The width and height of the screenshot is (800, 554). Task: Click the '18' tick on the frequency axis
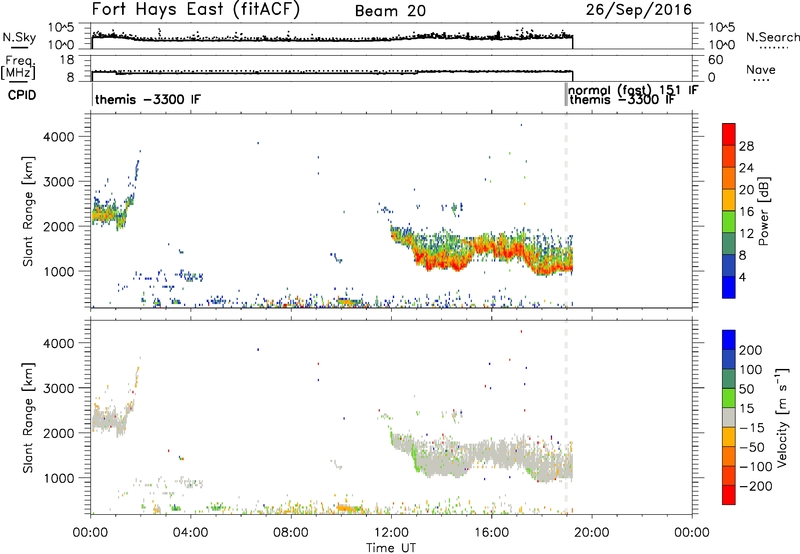pos(67,60)
